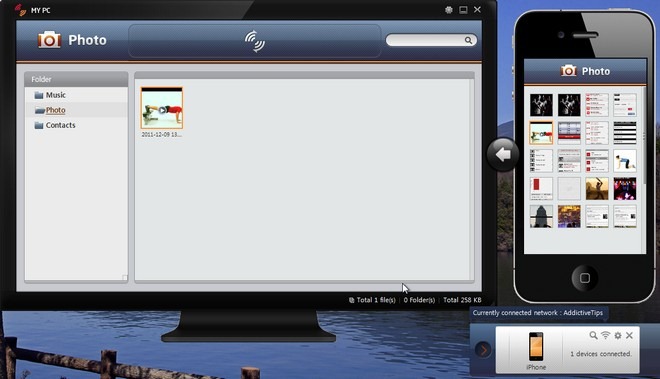The width and height of the screenshot is (660, 379).
Task: Open the settings gear in MY PC title bar
Action: pyautogui.click(x=449, y=10)
